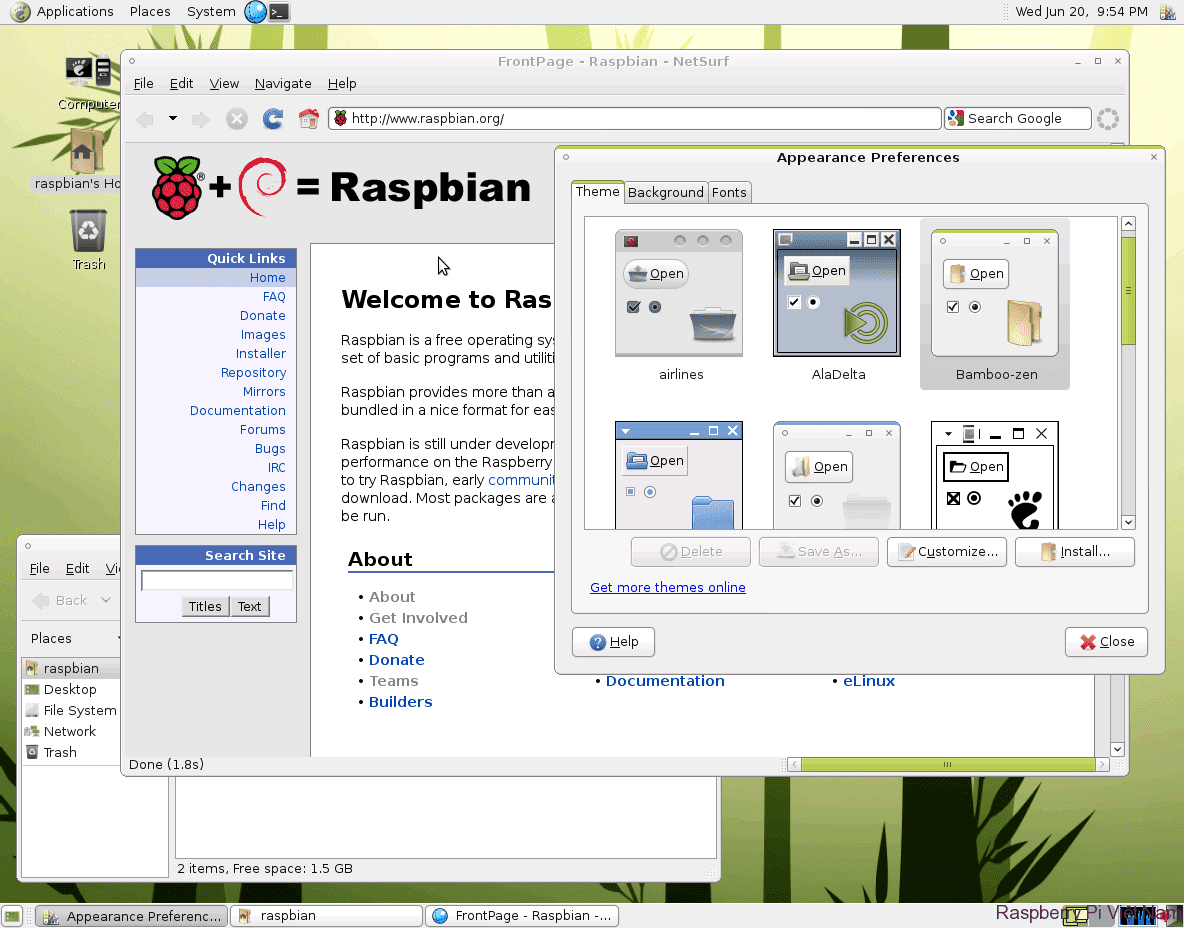Viewport: 1184px width, 928px height.
Task: Open the Navigate menu in NetSurf
Action: pyautogui.click(x=283, y=84)
